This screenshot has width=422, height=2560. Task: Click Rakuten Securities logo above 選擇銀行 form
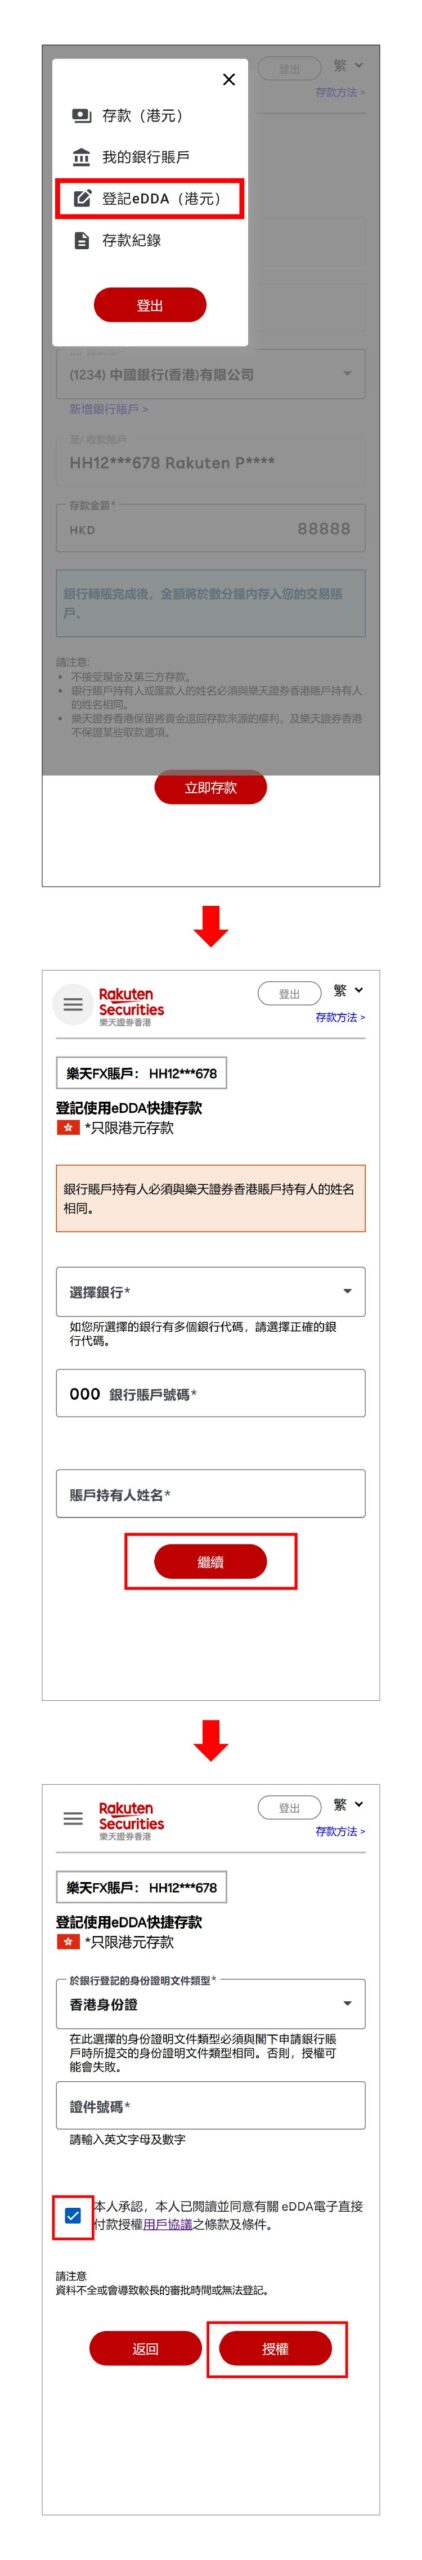point(131,1006)
